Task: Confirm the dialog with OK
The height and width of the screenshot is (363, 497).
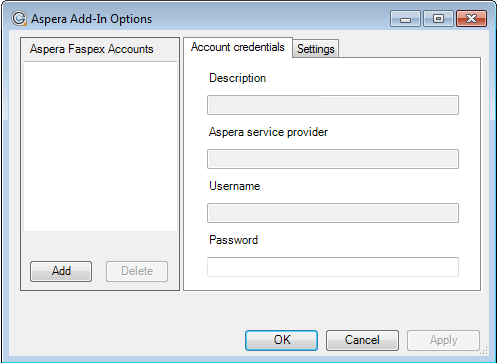Action: pyautogui.click(x=281, y=340)
